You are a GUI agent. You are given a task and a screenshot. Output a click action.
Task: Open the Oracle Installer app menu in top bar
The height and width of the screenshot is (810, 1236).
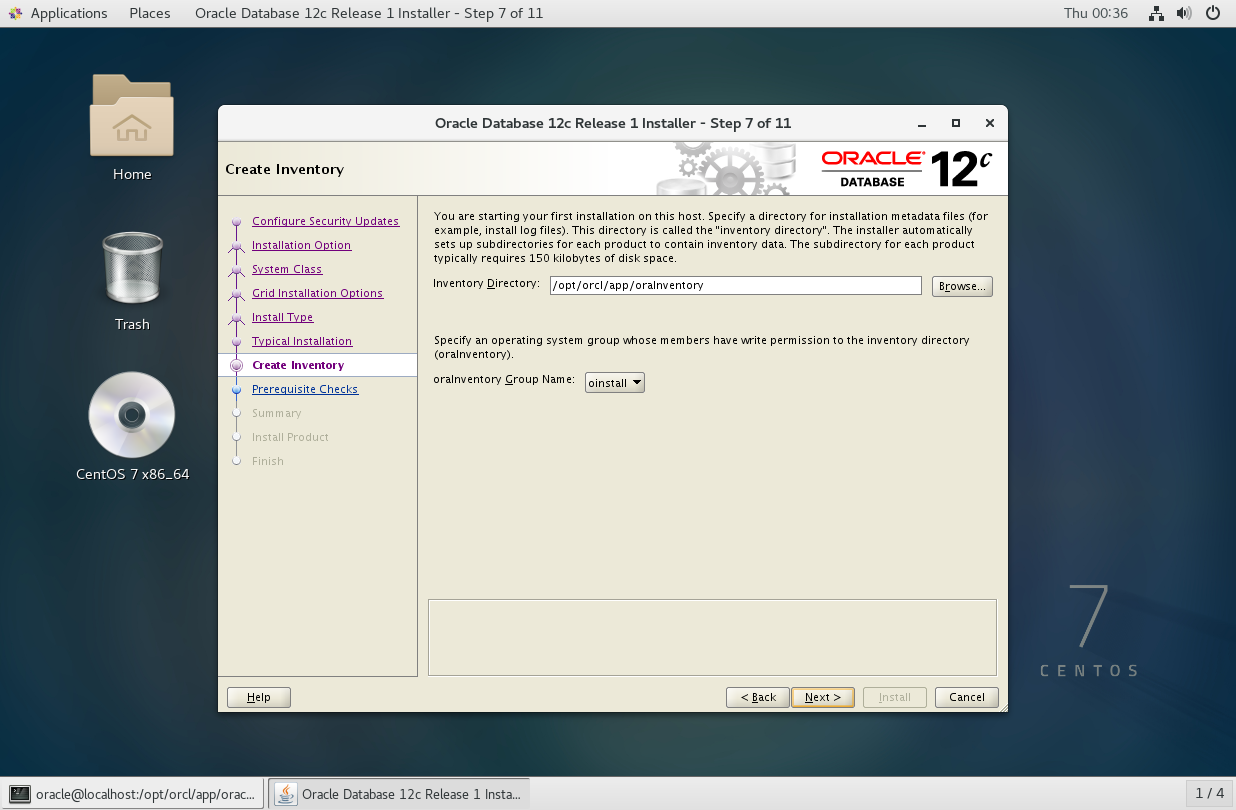click(370, 13)
